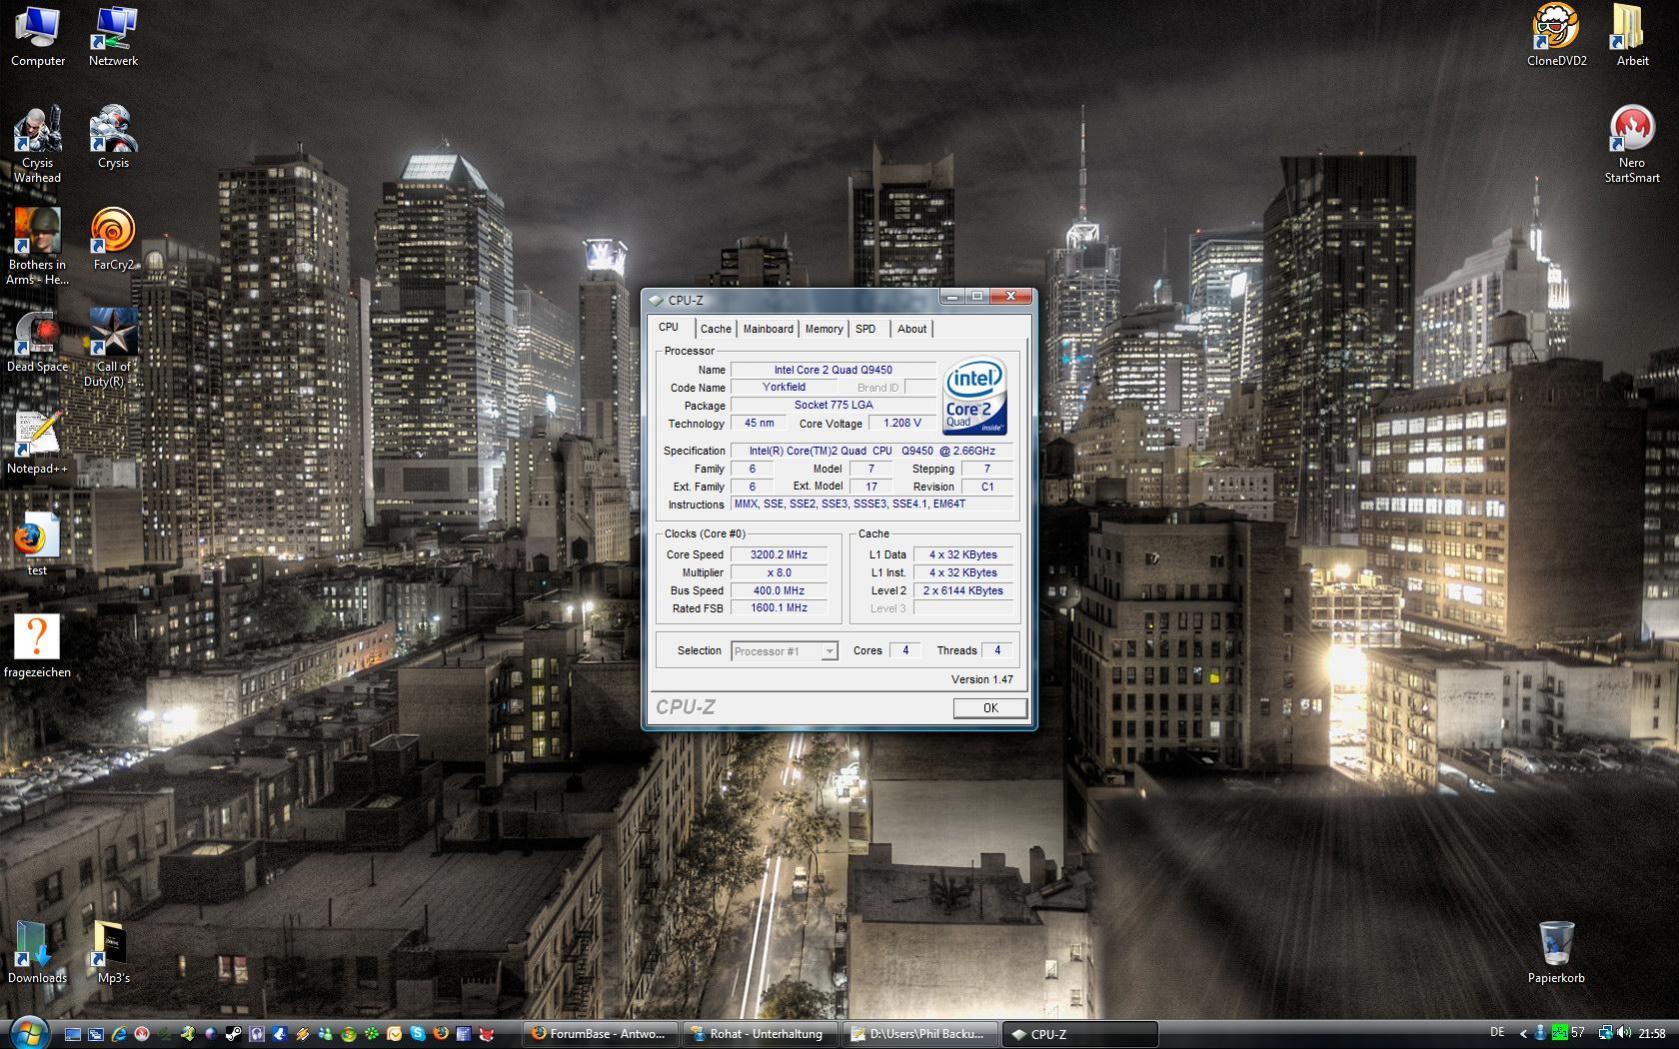The image size is (1679, 1049).
Task: Select the CloneDVD2 desktop shortcut
Action: click(x=1556, y=37)
